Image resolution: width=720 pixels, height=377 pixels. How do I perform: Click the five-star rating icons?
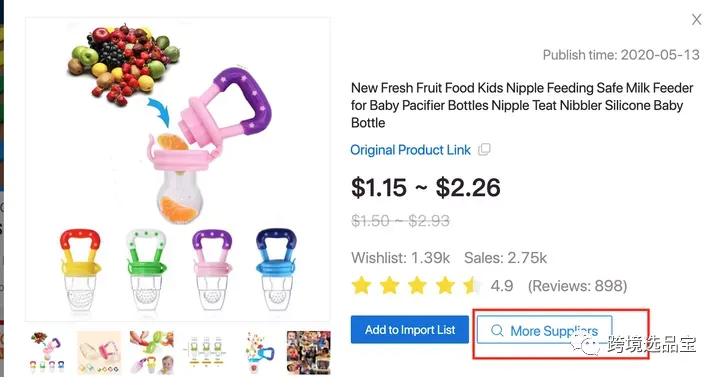point(416,286)
